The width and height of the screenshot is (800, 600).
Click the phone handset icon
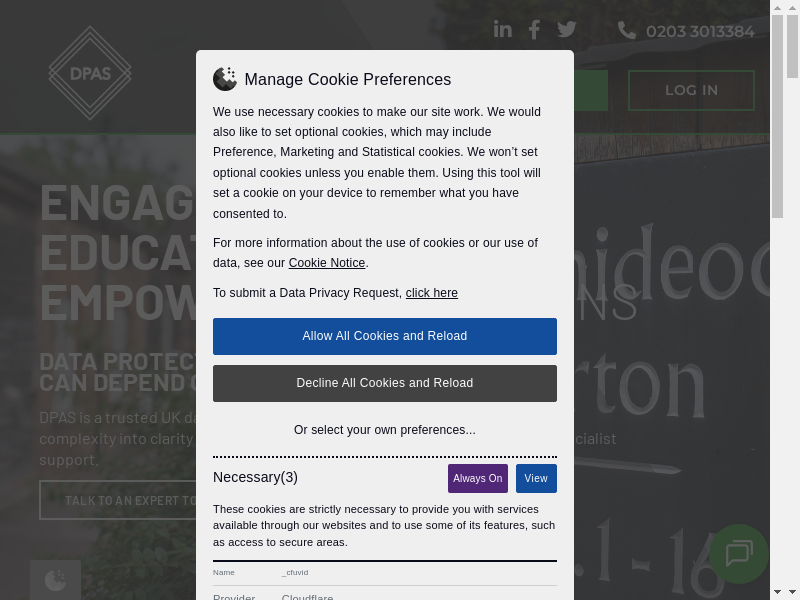(x=627, y=30)
